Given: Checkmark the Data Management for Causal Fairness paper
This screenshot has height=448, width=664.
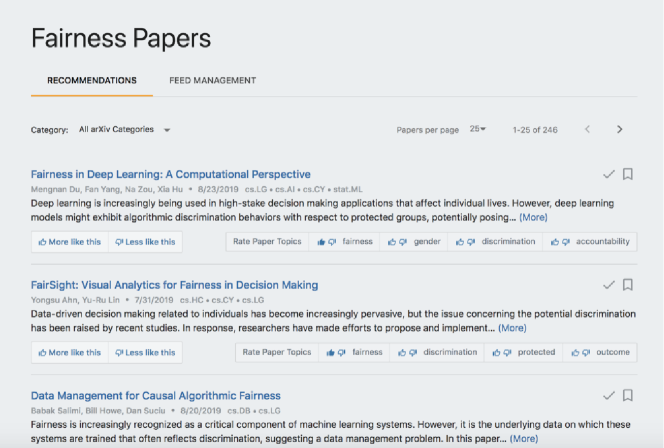Looking at the screenshot, I should point(609,395).
